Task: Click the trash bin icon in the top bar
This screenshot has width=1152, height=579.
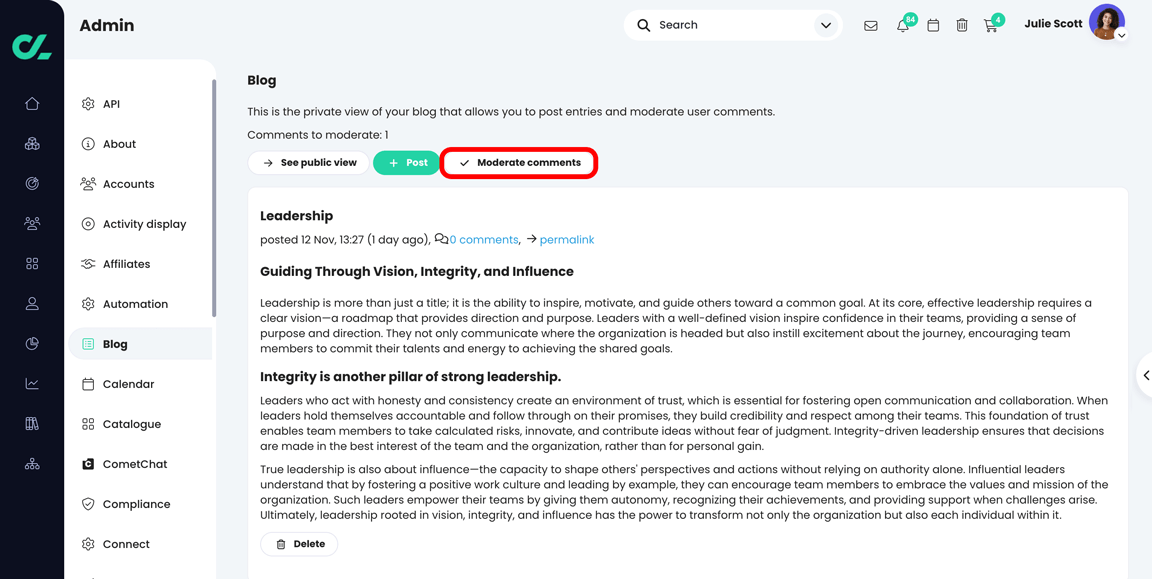Action: pos(962,24)
